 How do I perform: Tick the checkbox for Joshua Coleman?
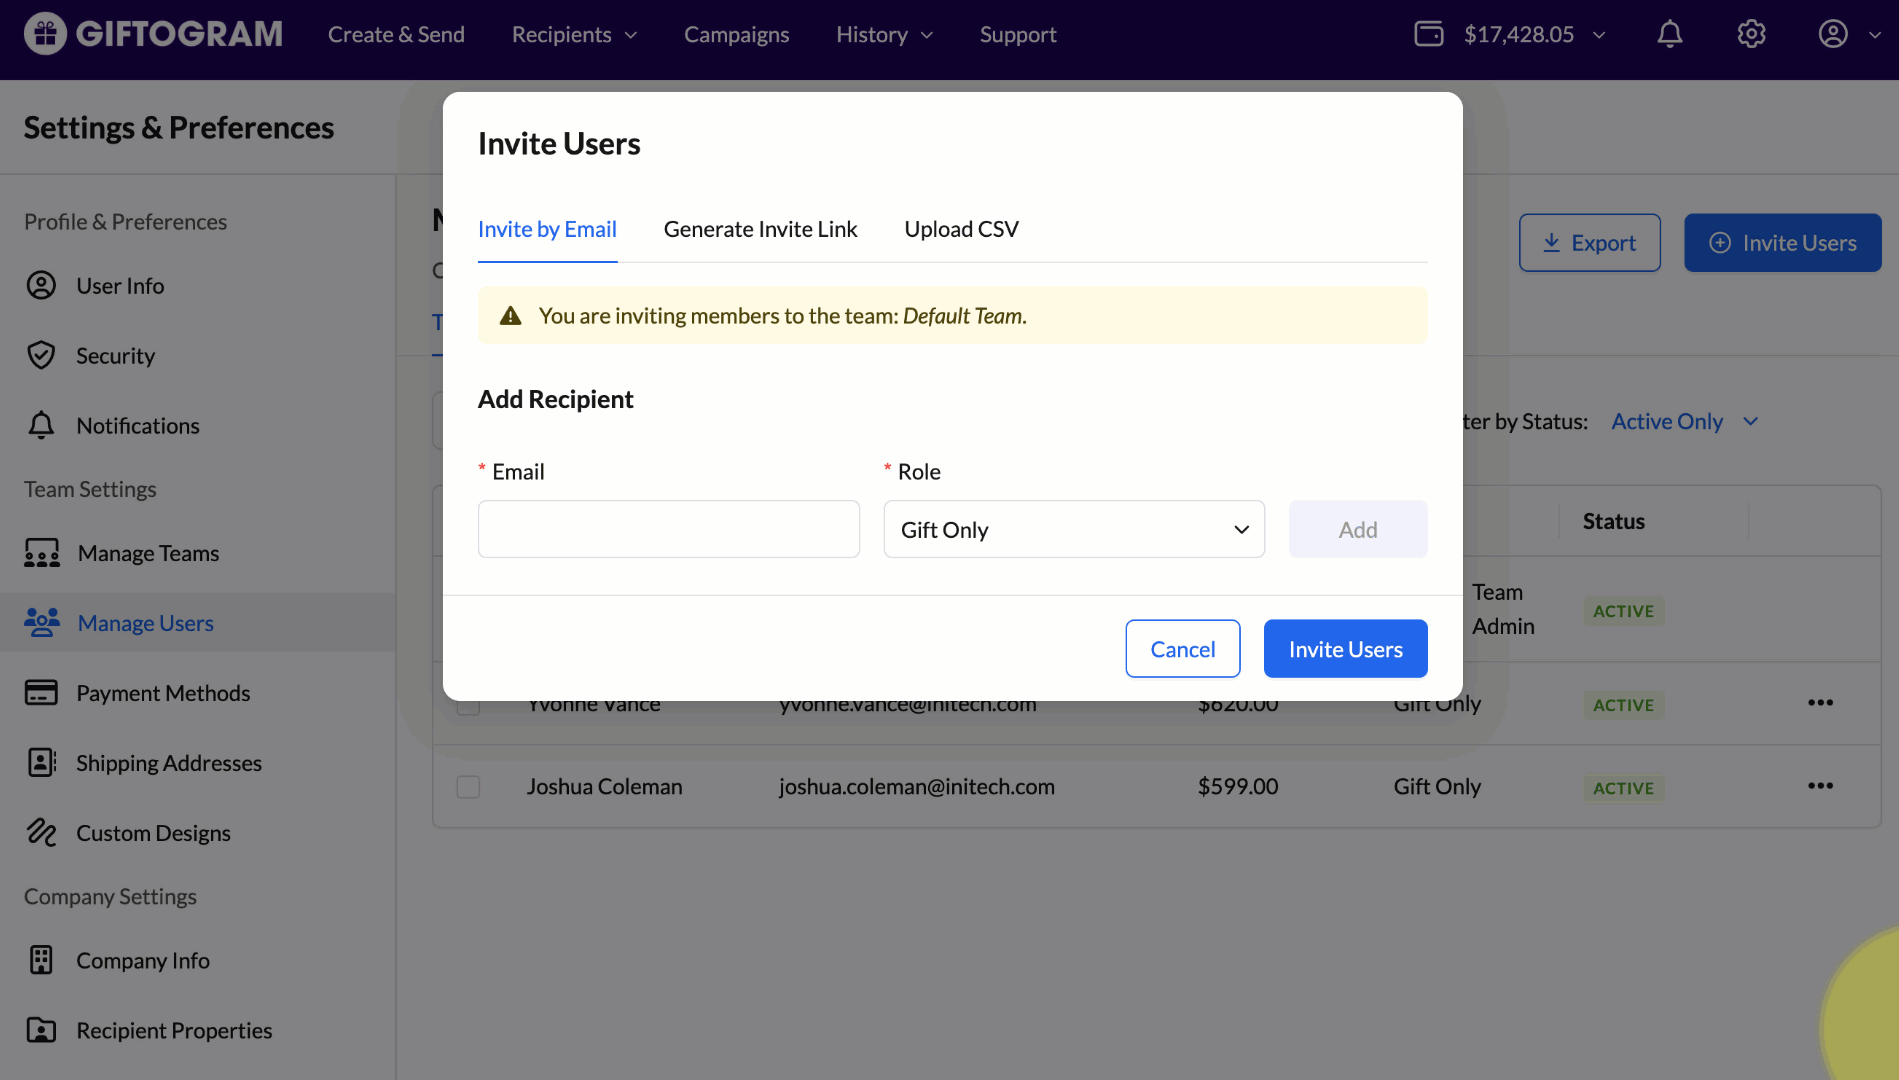tap(468, 787)
